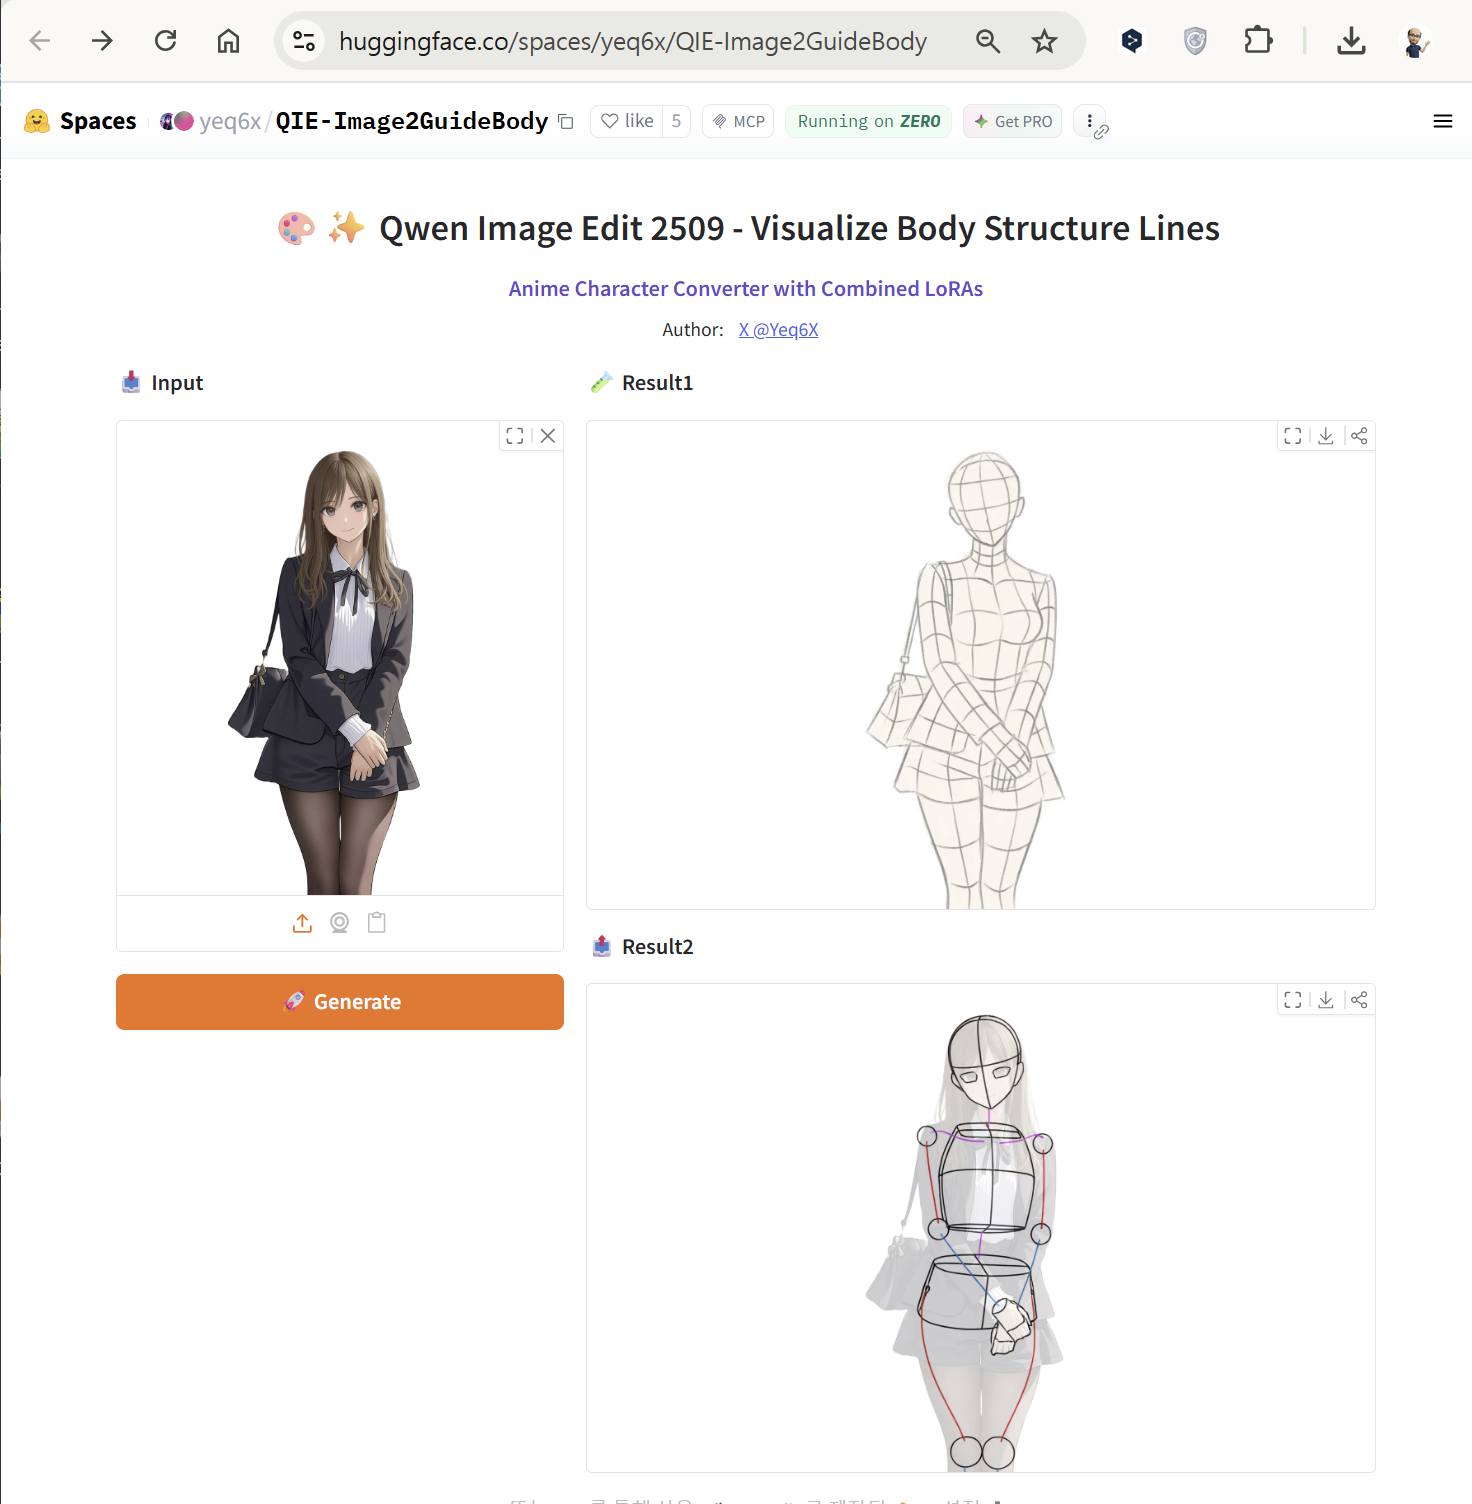Viewport: 1472px width, 1504px height.
Task: Download the Result1 image
Action: click(1326, 436)
